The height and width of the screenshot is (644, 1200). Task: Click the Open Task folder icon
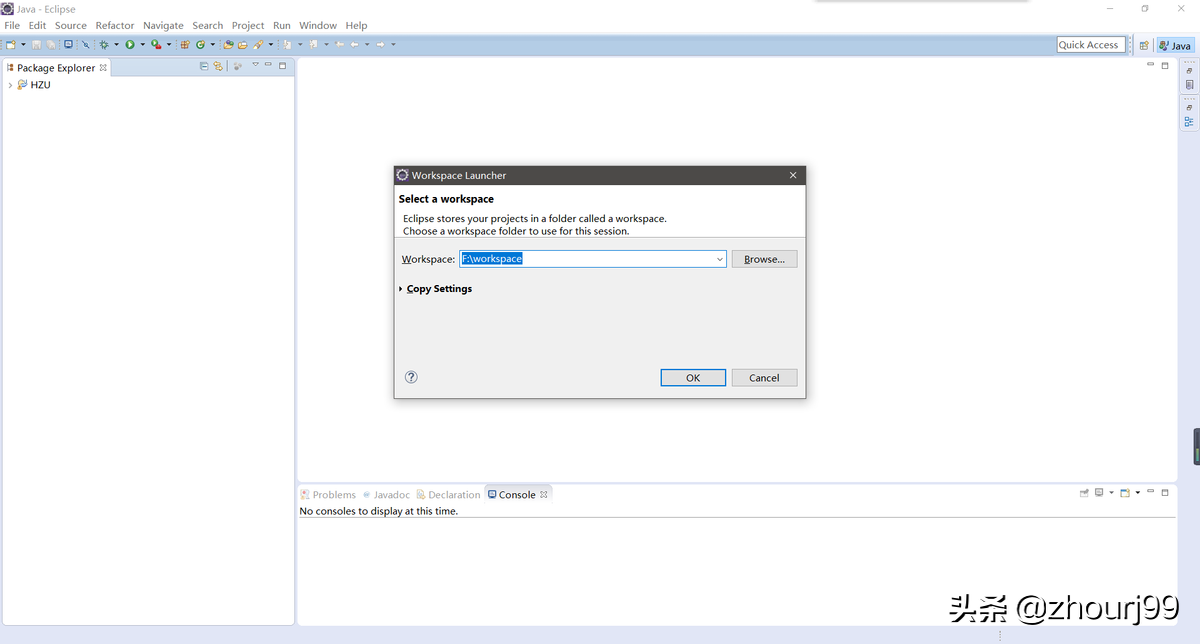coord(242,45)
